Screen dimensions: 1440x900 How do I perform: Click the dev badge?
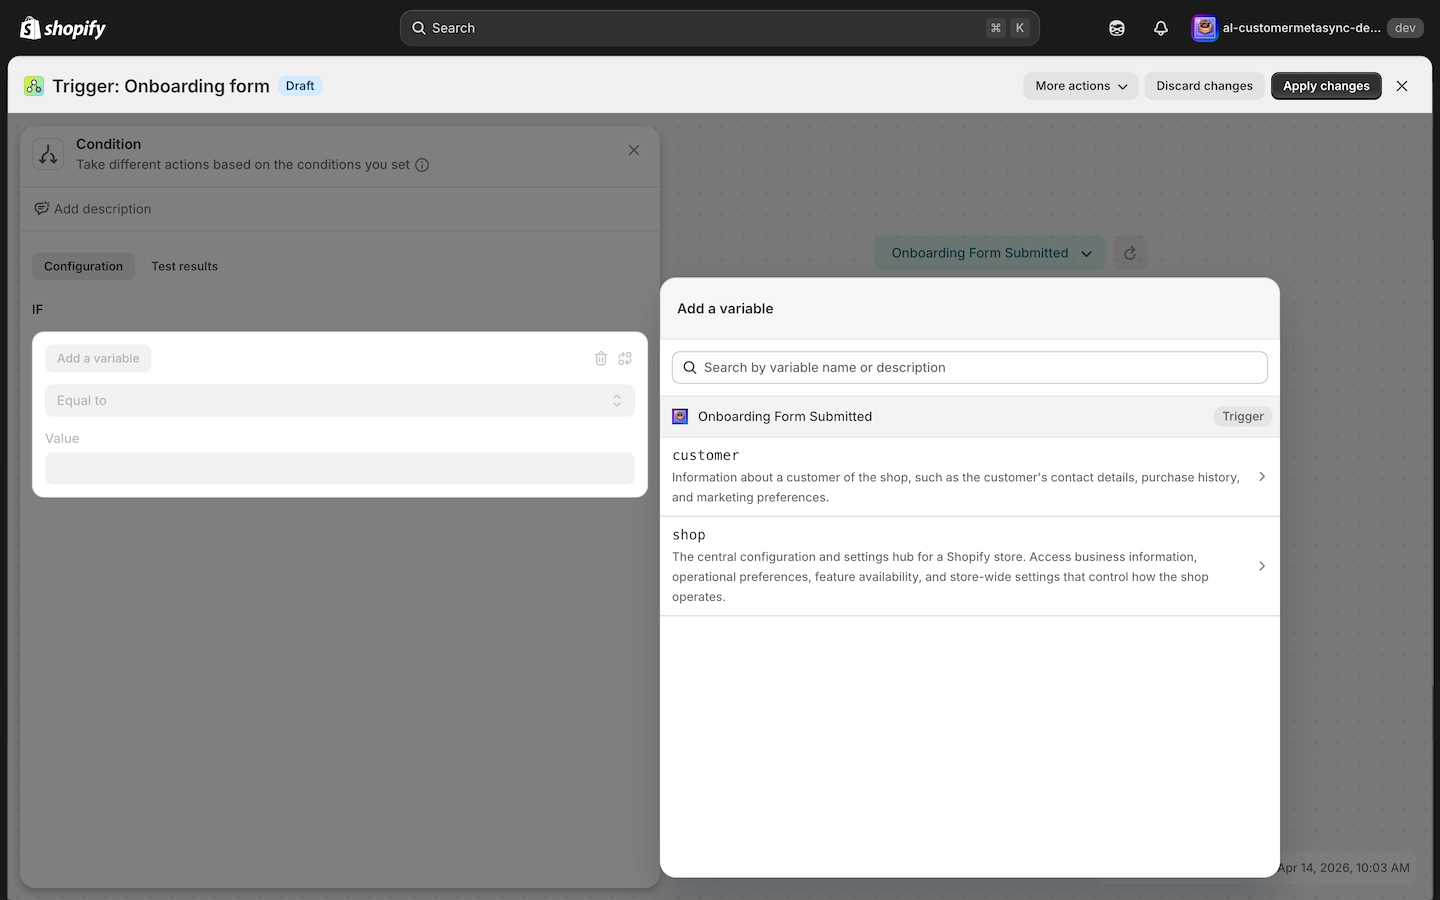pyautogui.click(x=1405, y=28)
